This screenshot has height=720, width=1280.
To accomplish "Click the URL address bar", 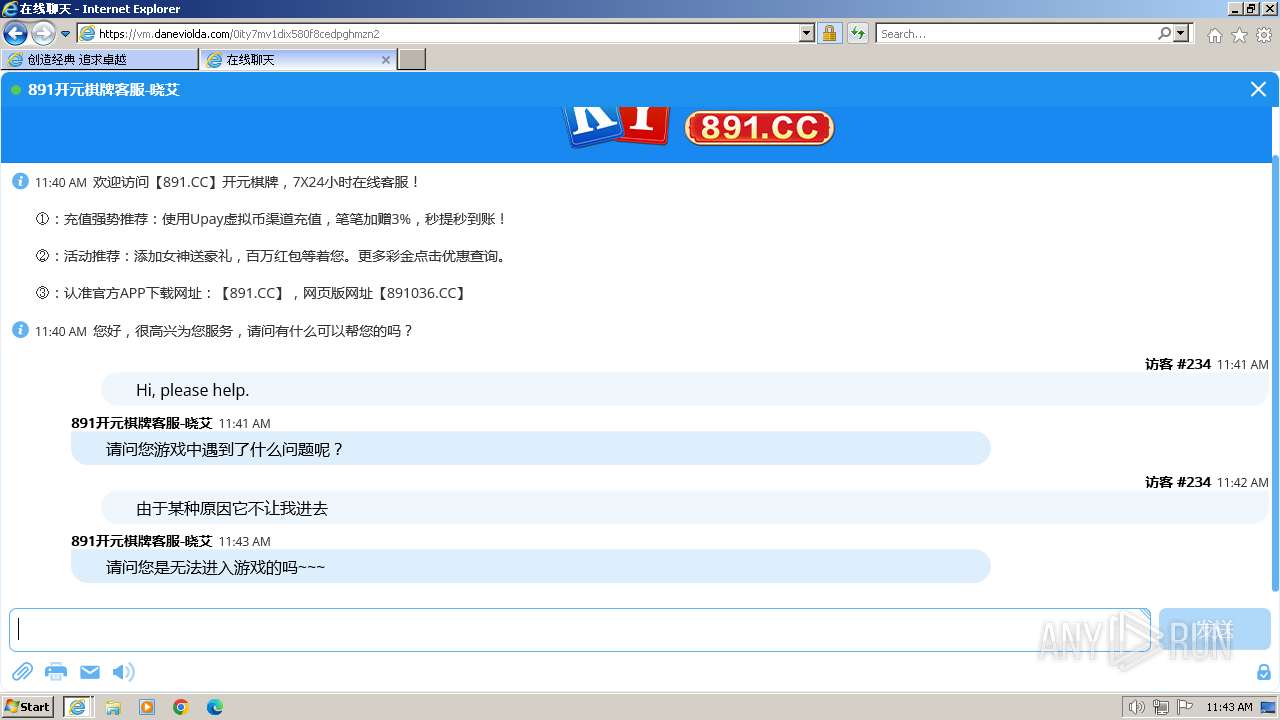I will pos(447,34).
